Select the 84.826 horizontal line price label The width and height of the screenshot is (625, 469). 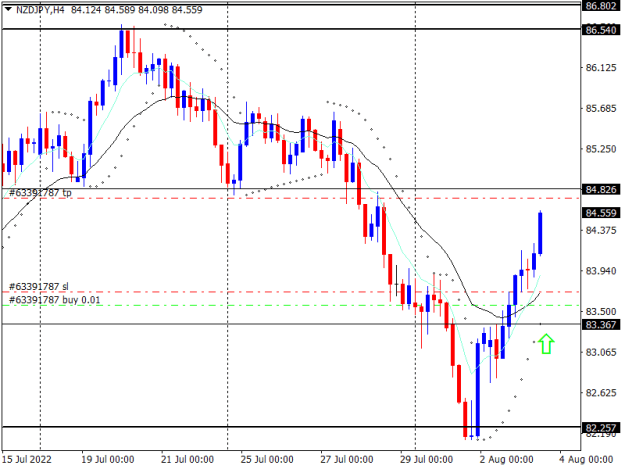click(601, 189)
